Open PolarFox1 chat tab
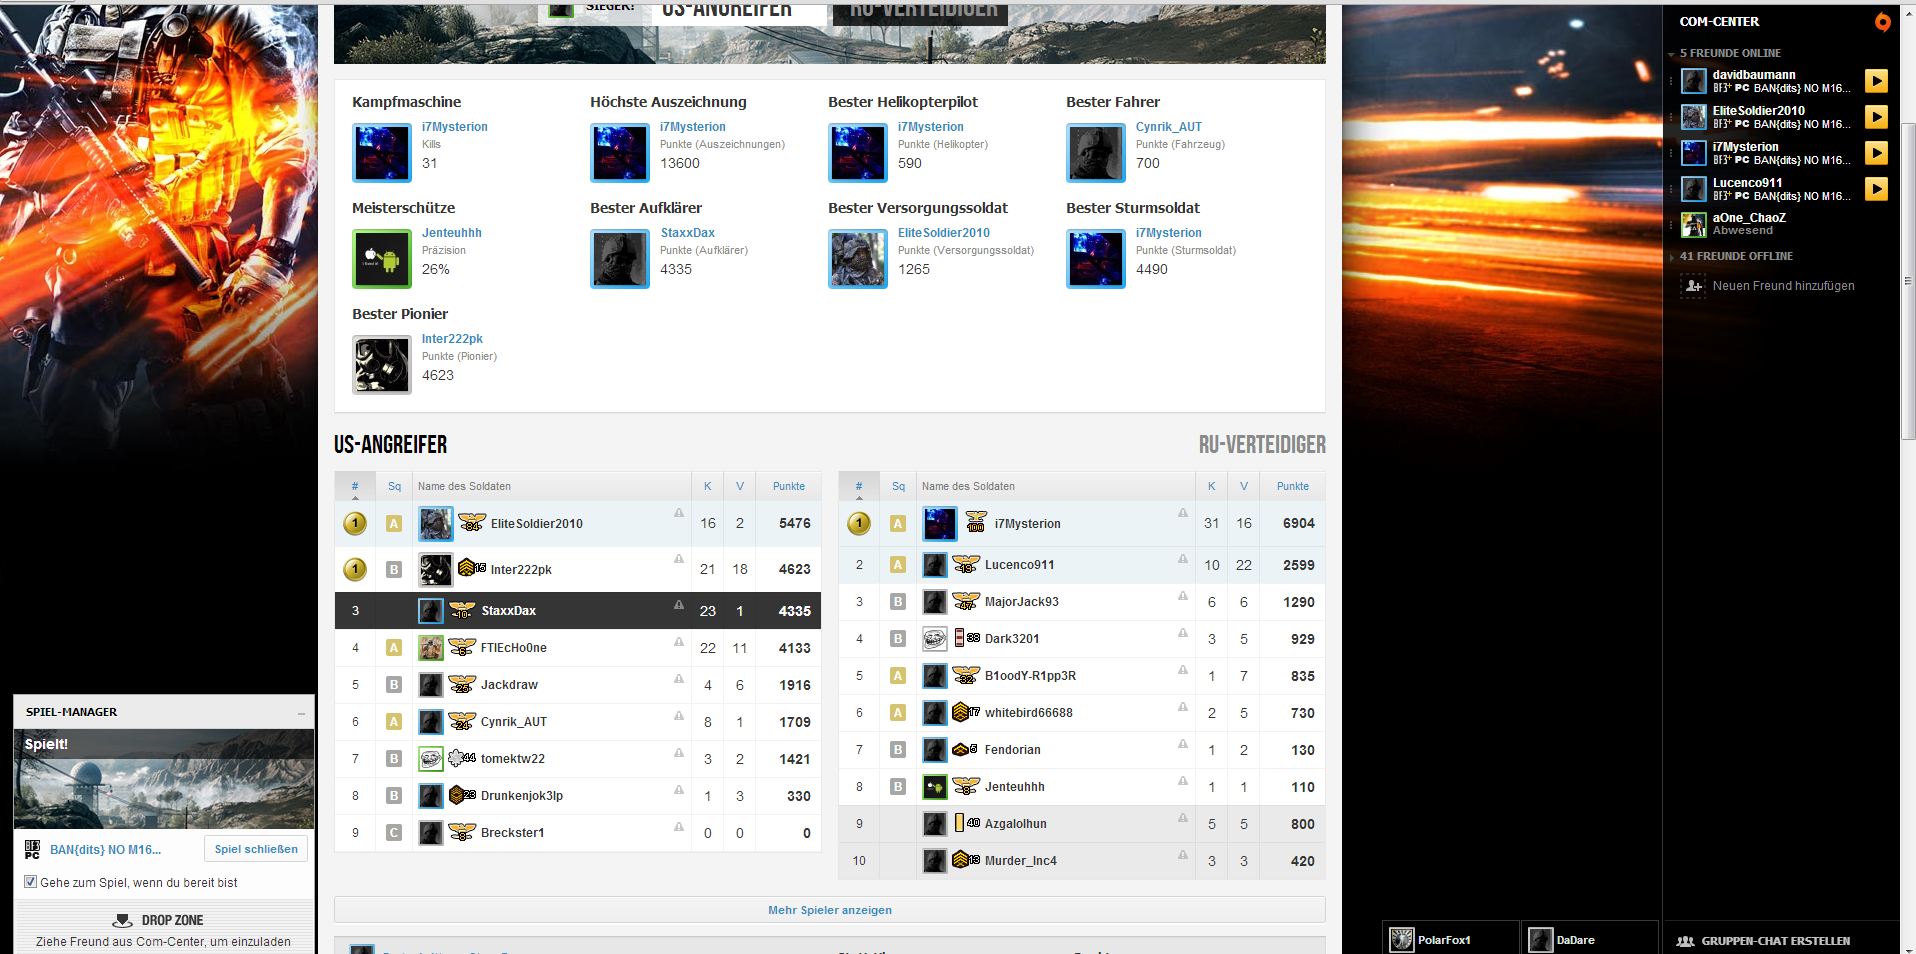Screen dimensions: 1916x954 click(x=1449, y=939)
